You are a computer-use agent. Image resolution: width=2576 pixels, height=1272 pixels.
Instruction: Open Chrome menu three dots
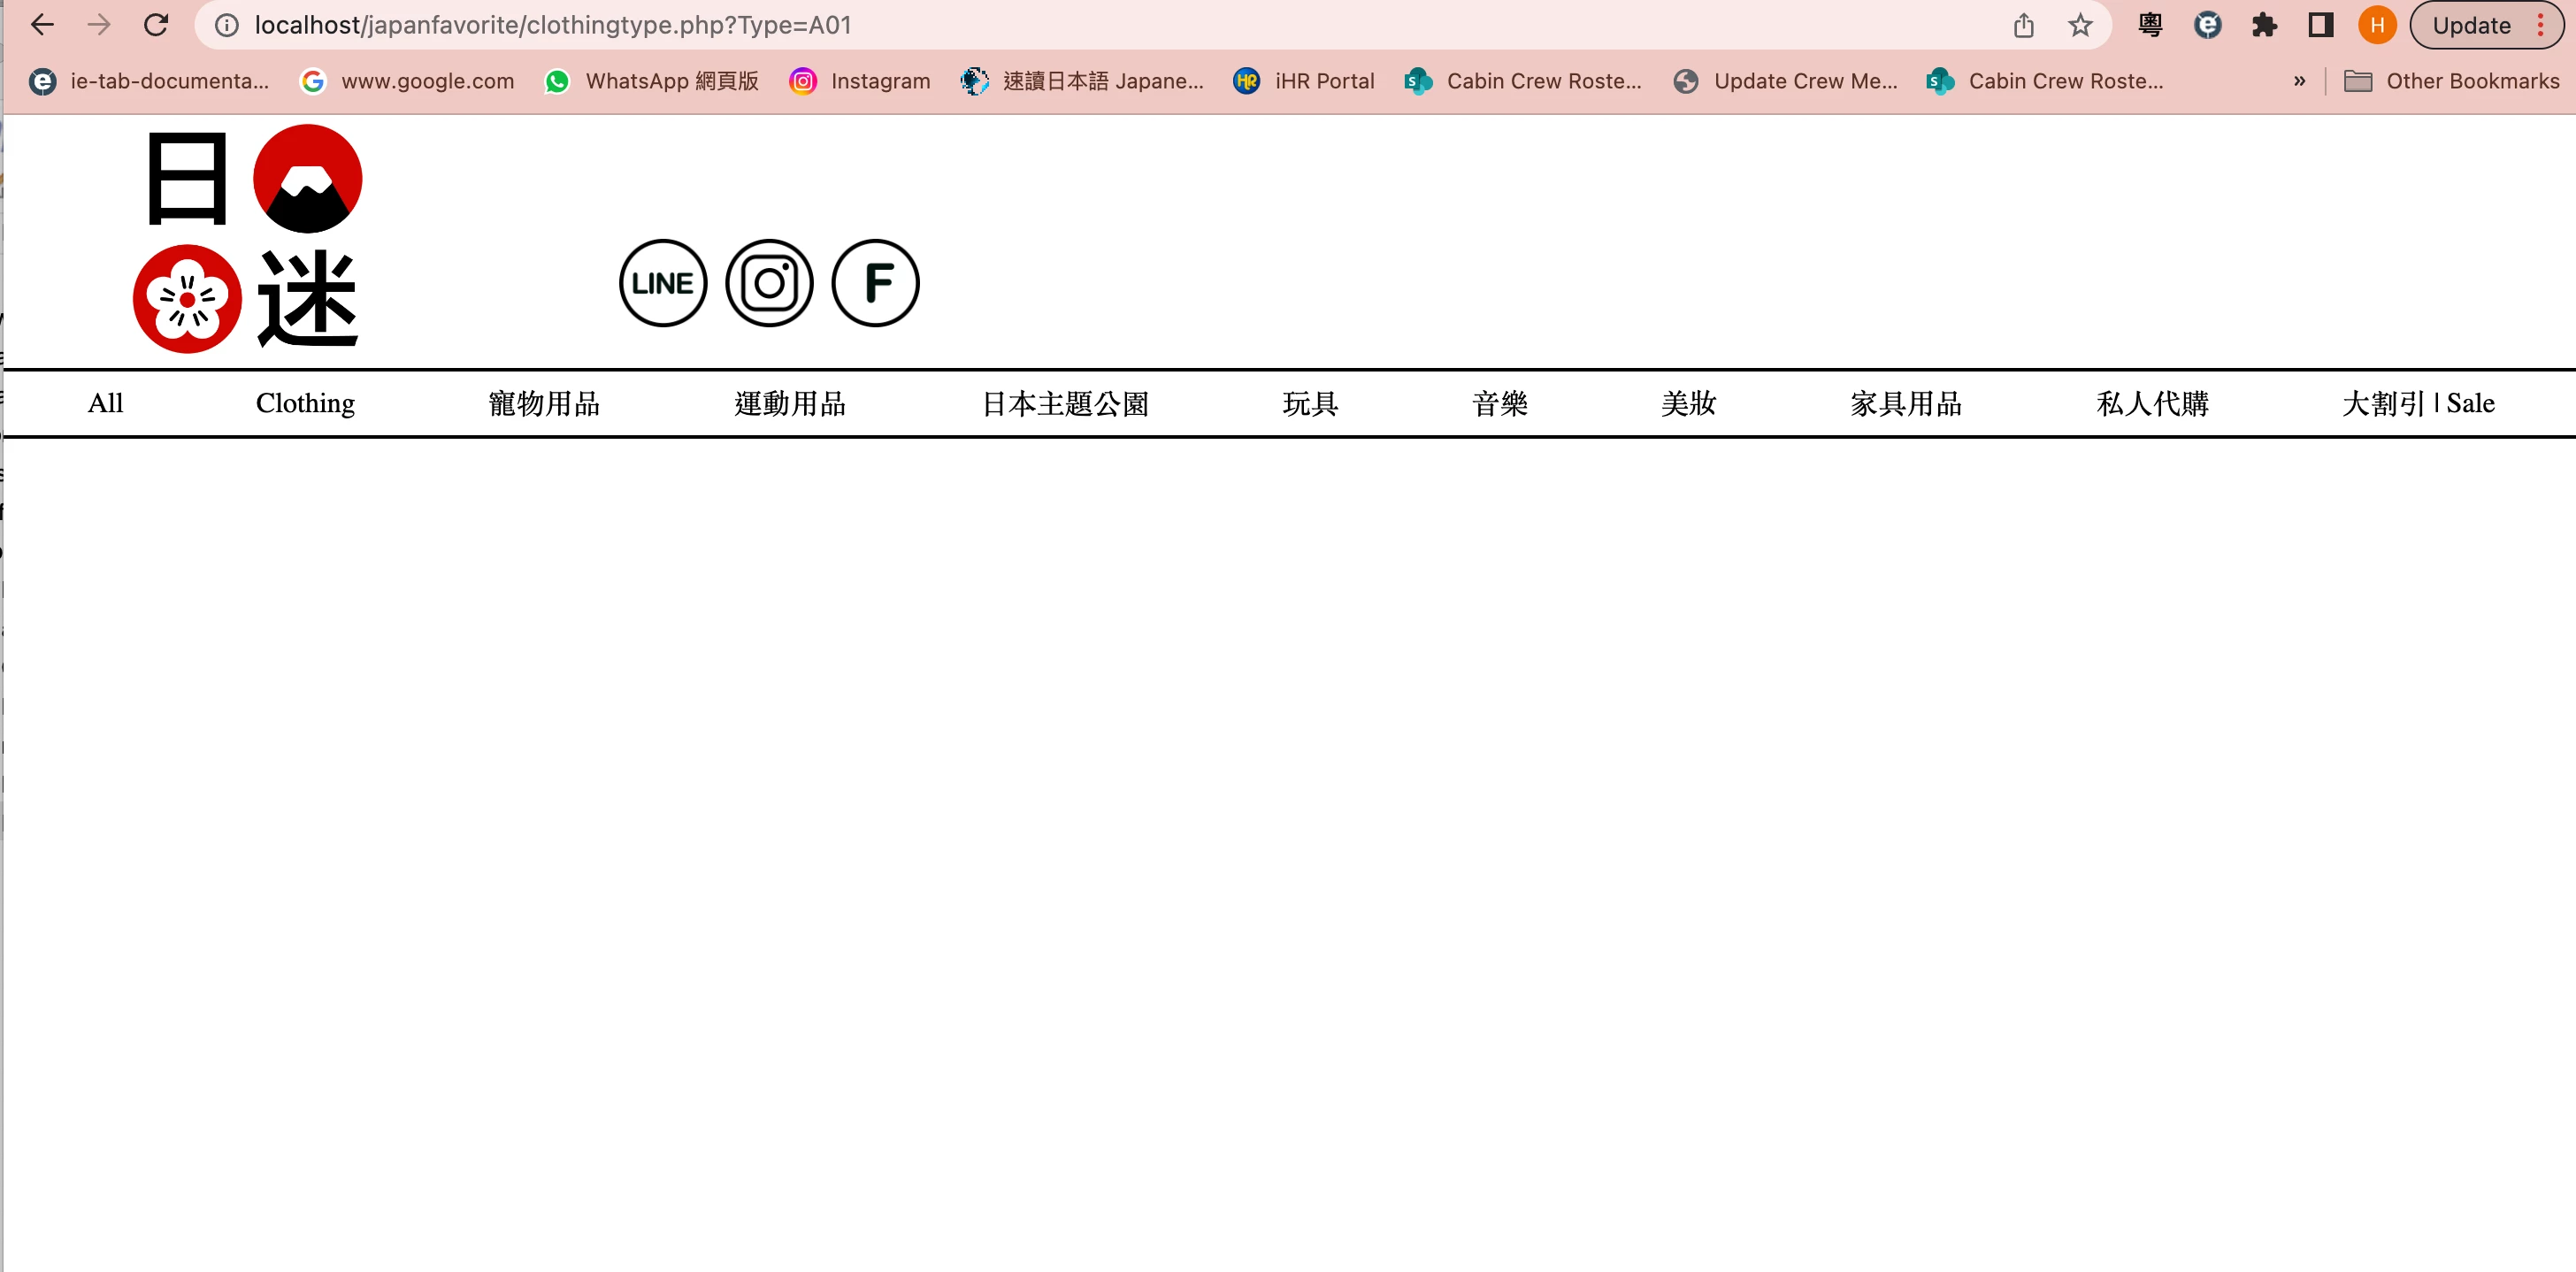pos(2541,25)
